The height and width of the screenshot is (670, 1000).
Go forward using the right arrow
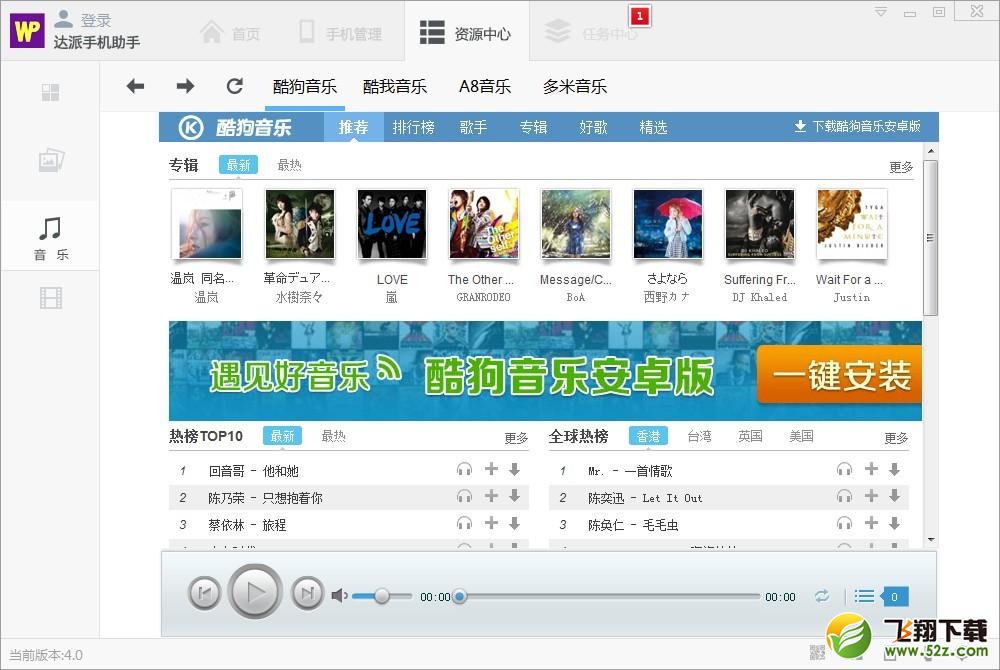tap(186, 86)
